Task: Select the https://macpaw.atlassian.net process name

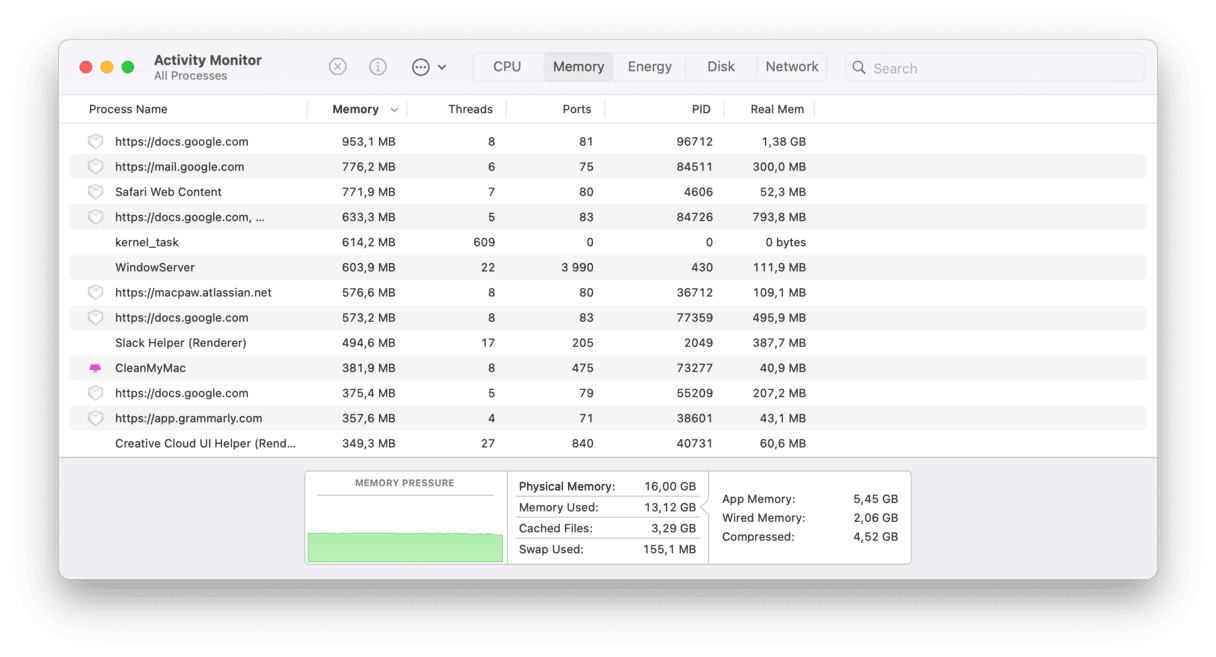Action: (193, 293)
